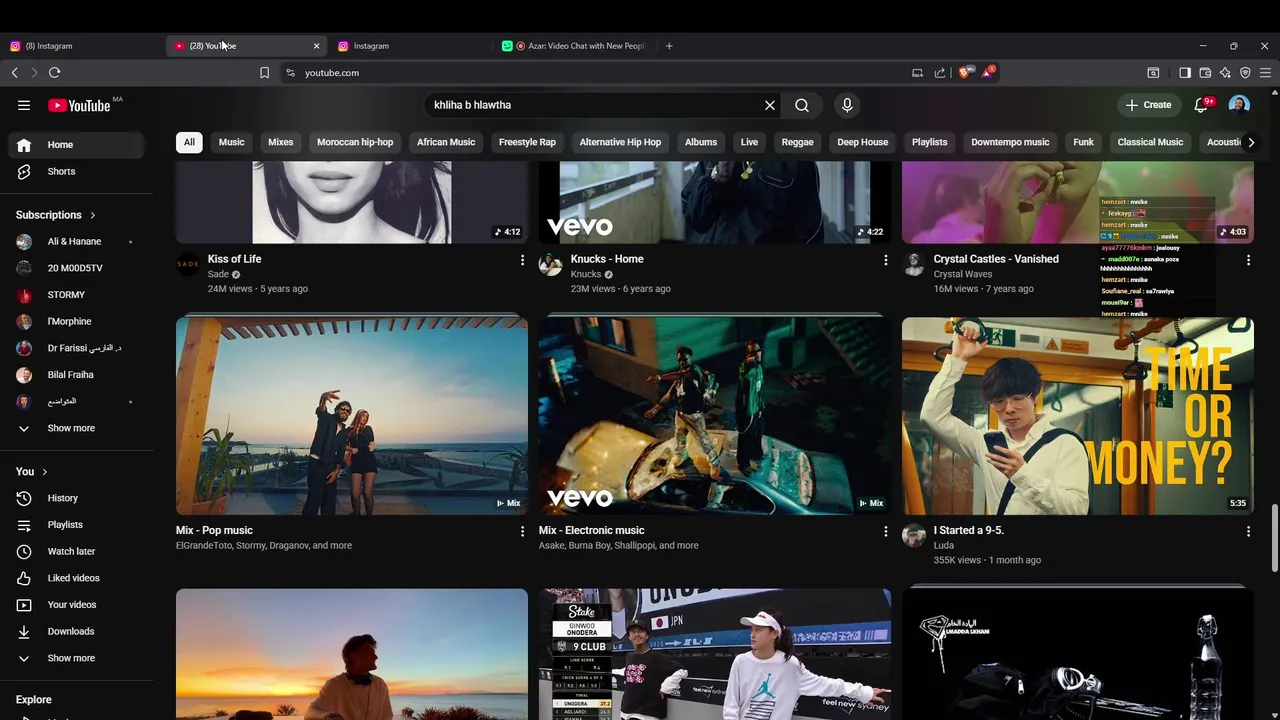1280x720 pixels.
Task: Open Watch later in sidebar
Action: tap(77, 551)
